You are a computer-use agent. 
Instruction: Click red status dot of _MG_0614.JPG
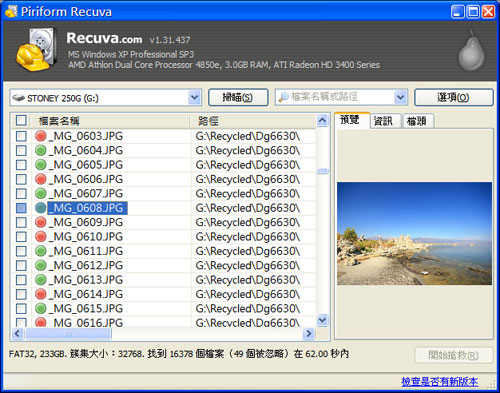41,294
